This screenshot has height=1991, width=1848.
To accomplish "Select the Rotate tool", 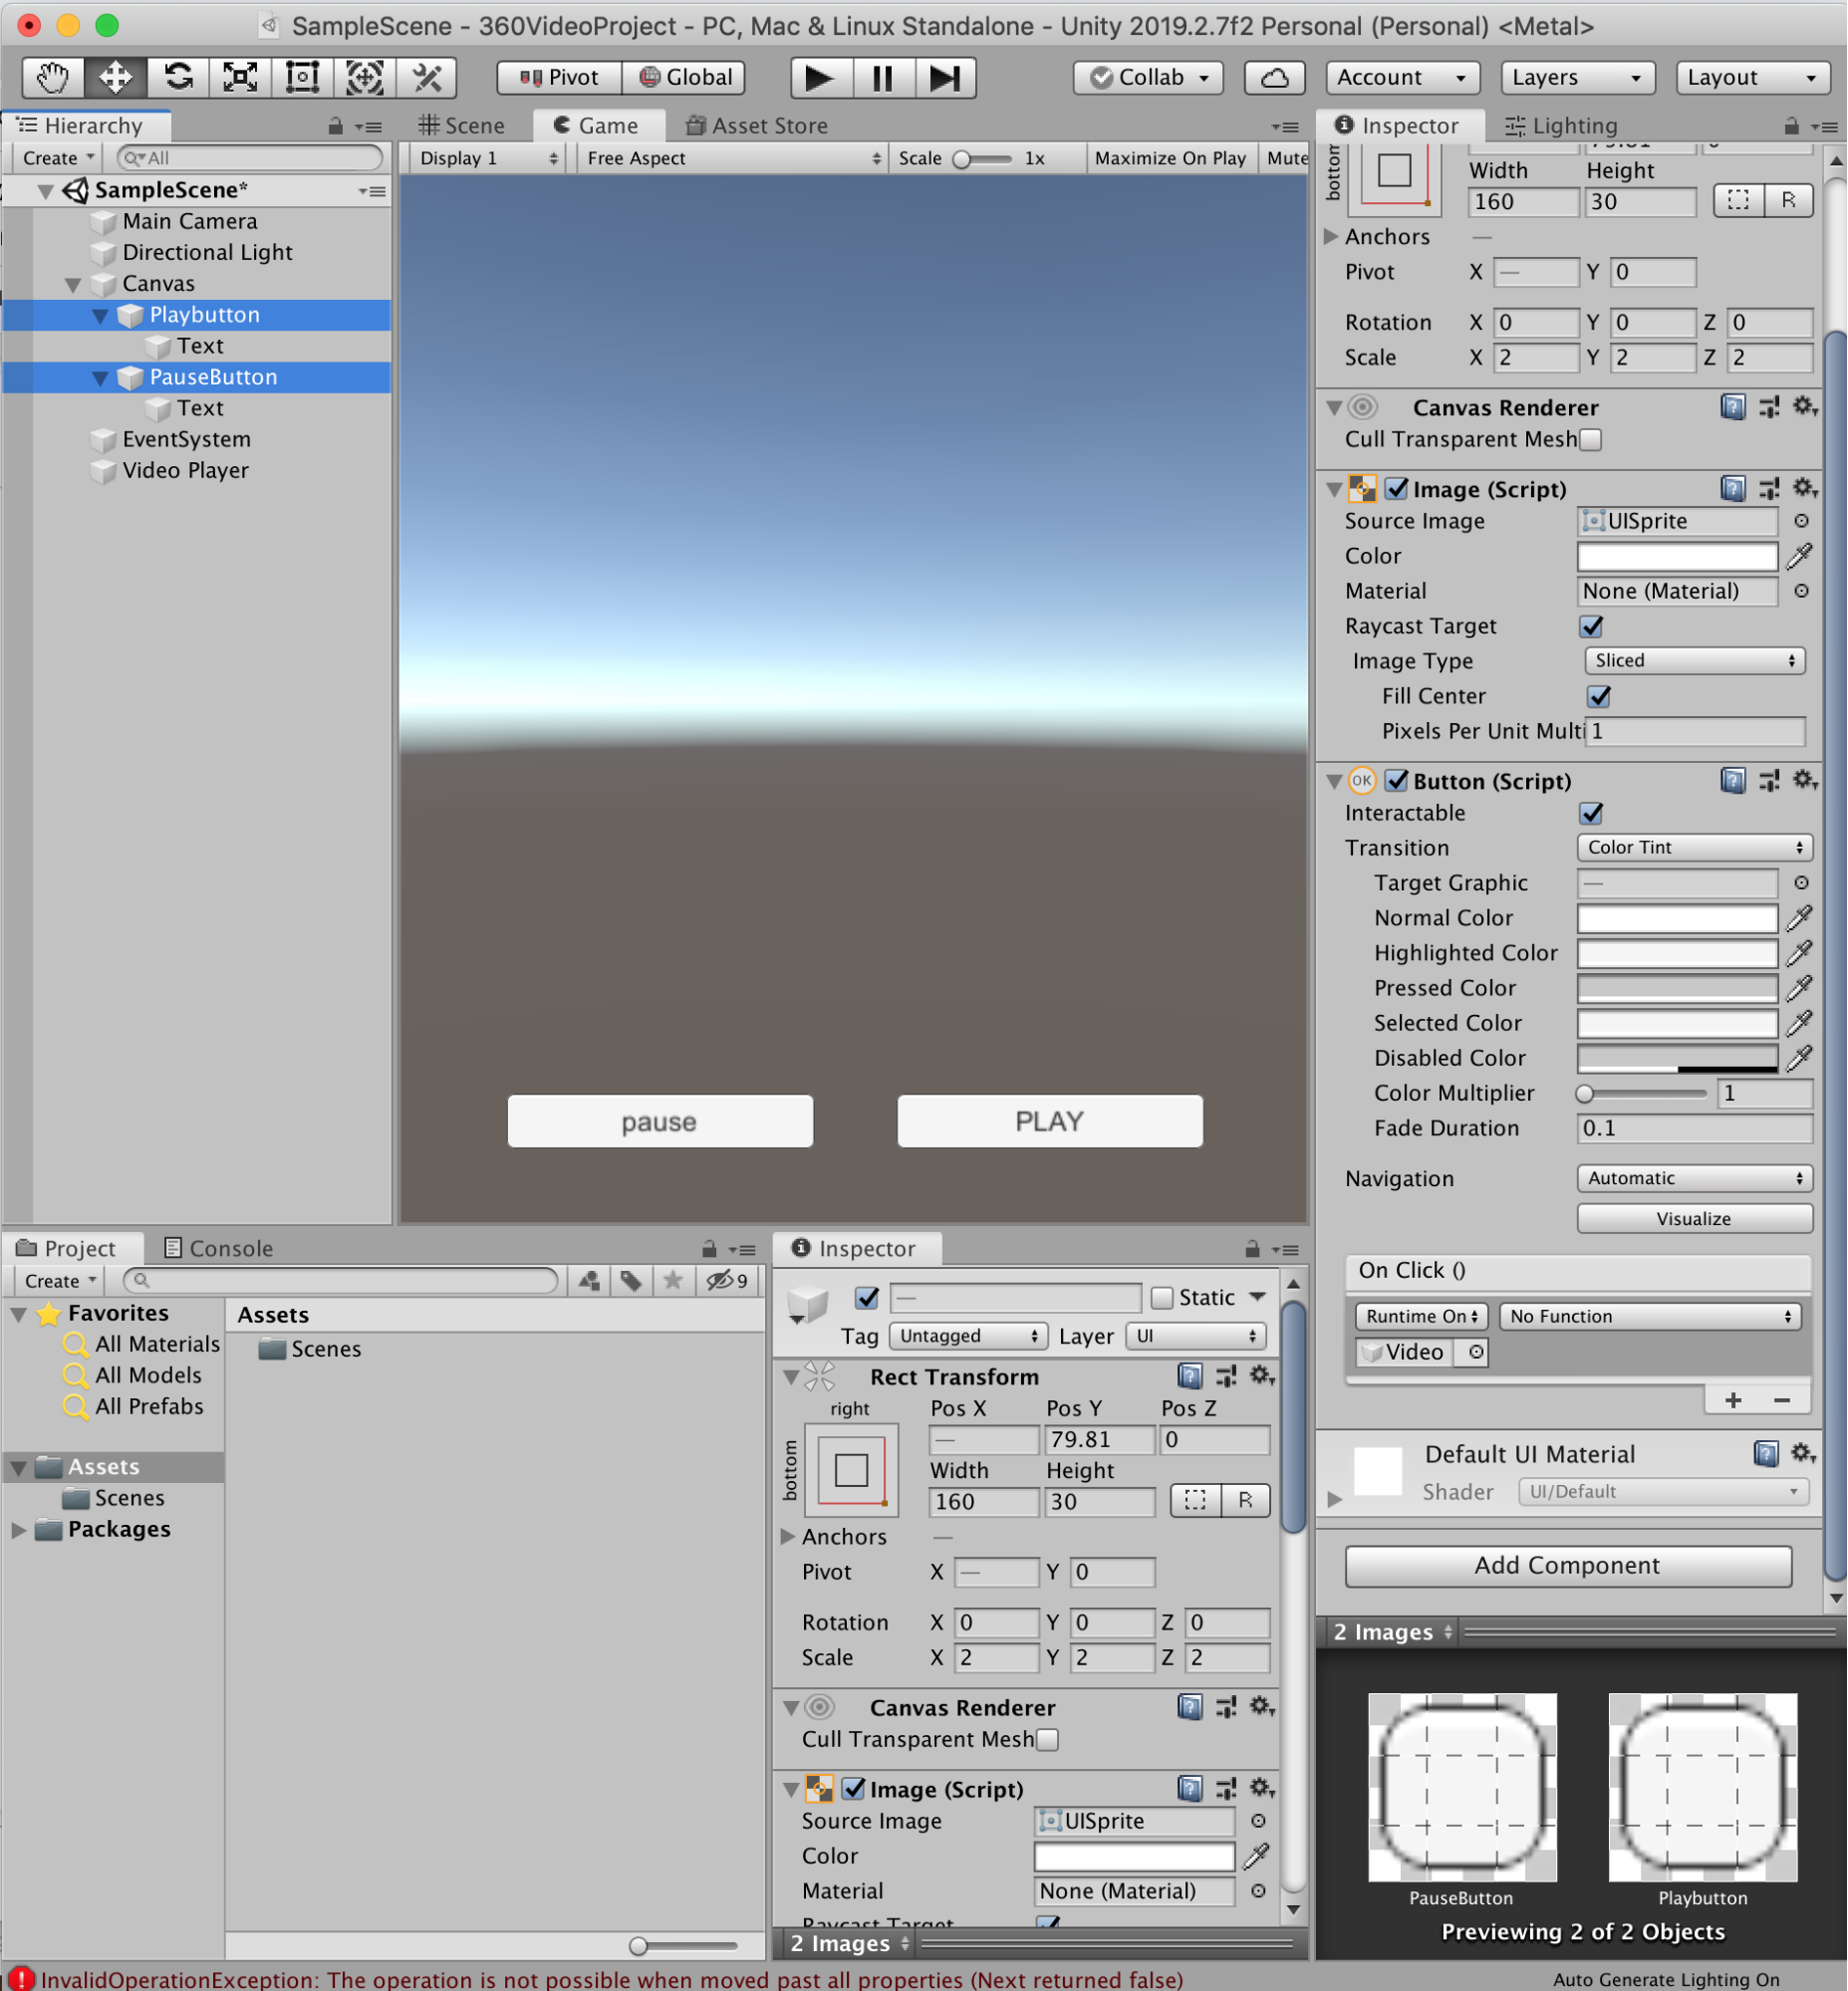I will [178, 77].
